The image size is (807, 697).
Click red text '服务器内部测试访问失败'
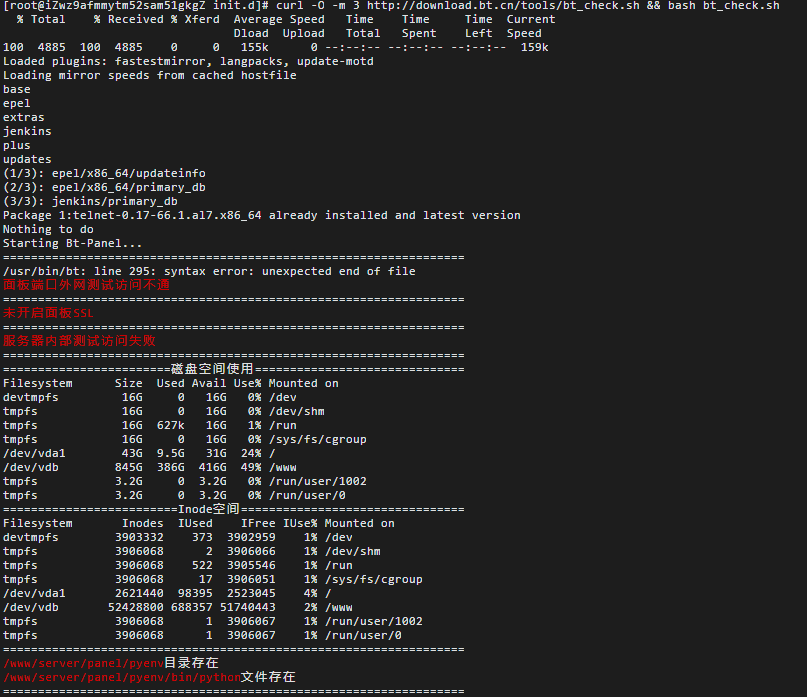pyautogui.click(x=79, y=341)
